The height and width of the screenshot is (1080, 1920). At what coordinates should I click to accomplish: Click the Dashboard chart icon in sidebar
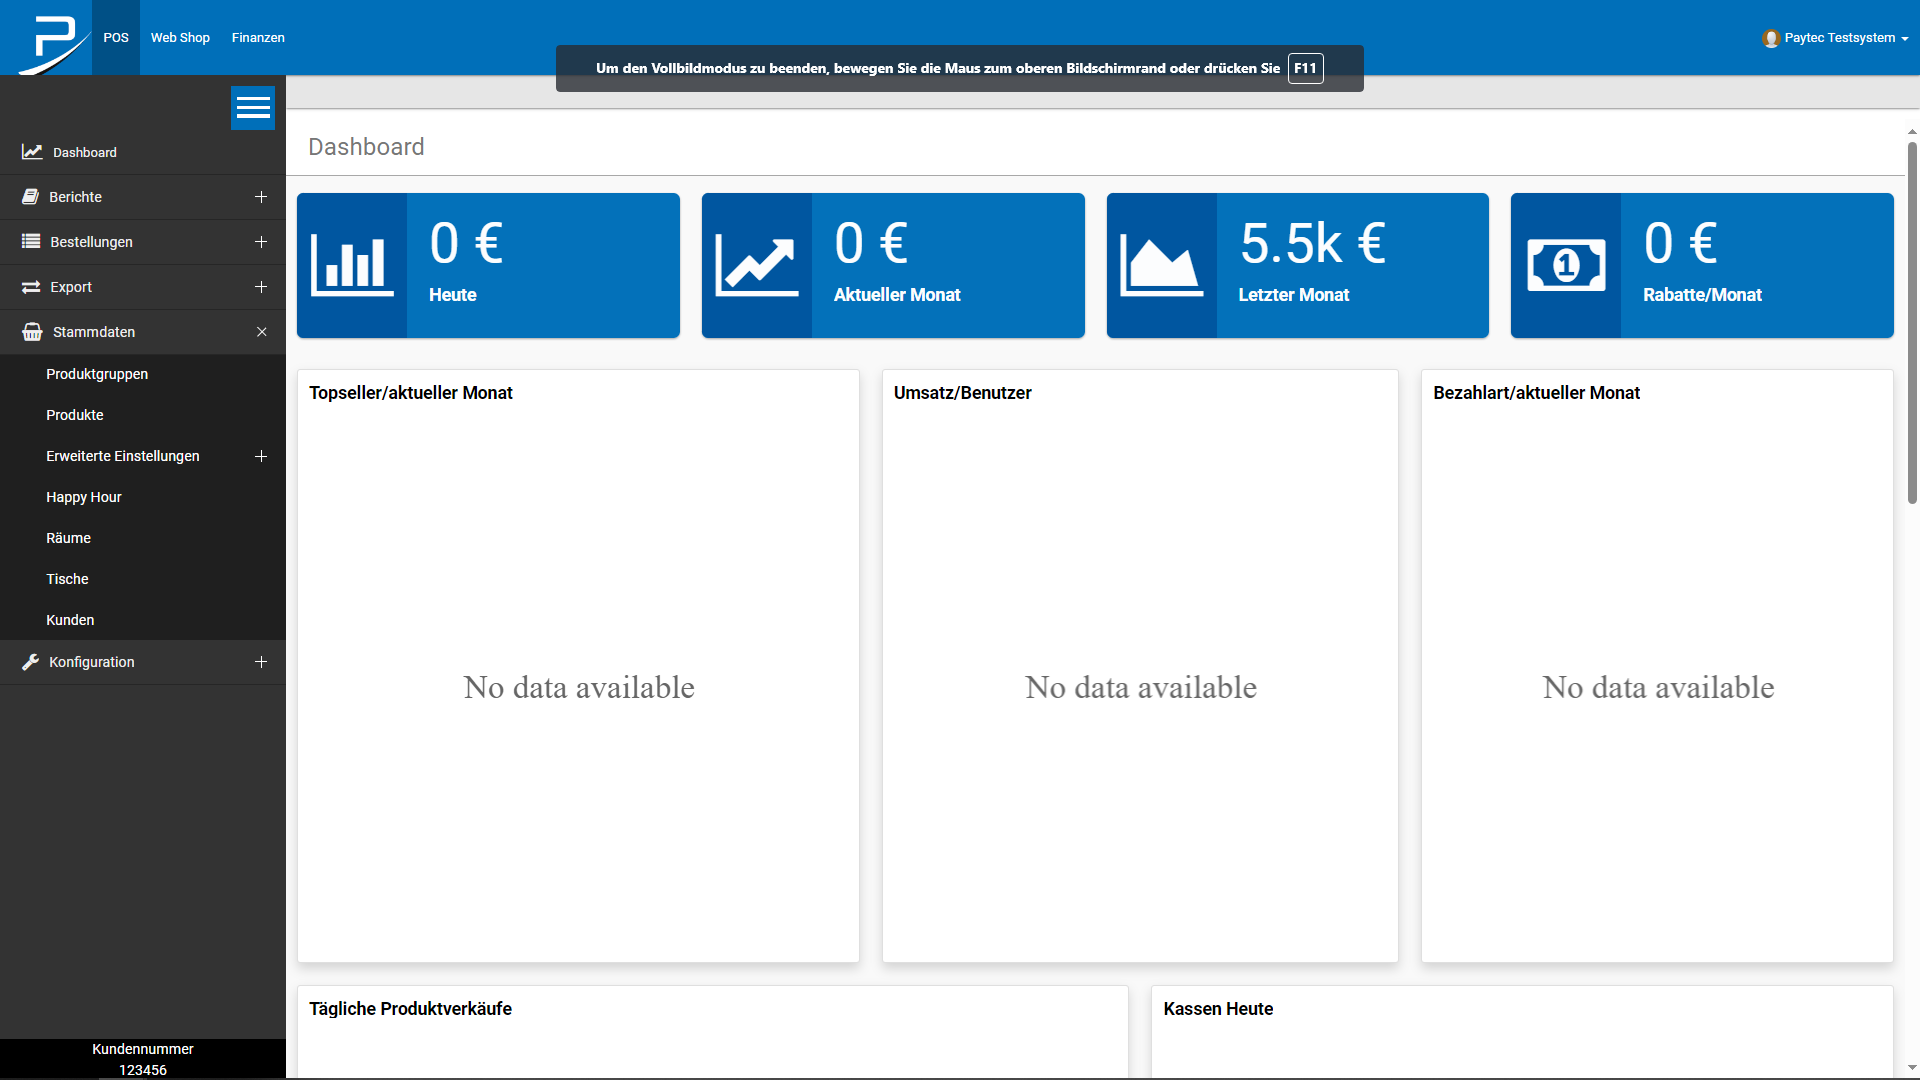click(32, 152)
